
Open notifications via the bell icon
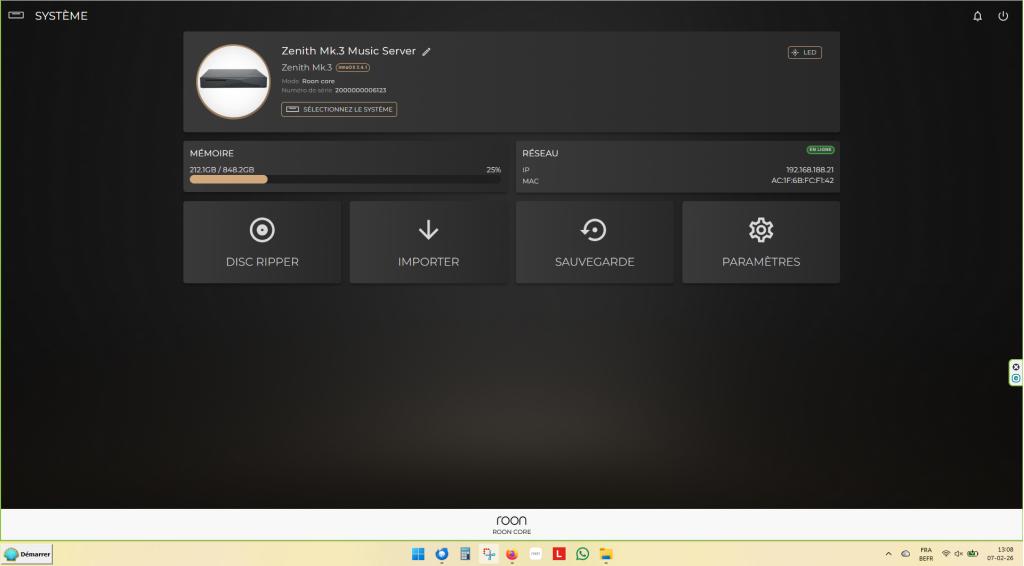click(x=978, y=16)
